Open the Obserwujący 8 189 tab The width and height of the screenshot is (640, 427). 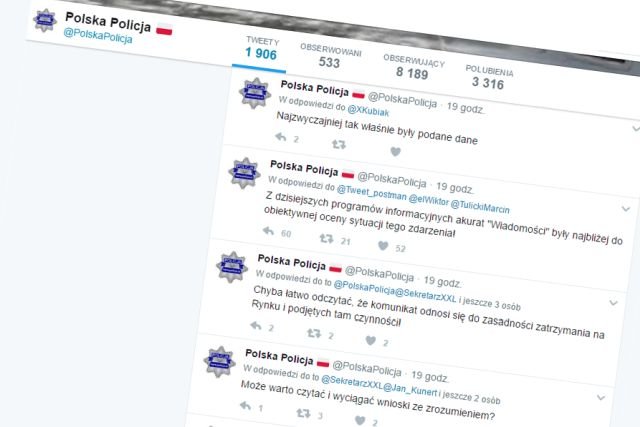[413, 67]
